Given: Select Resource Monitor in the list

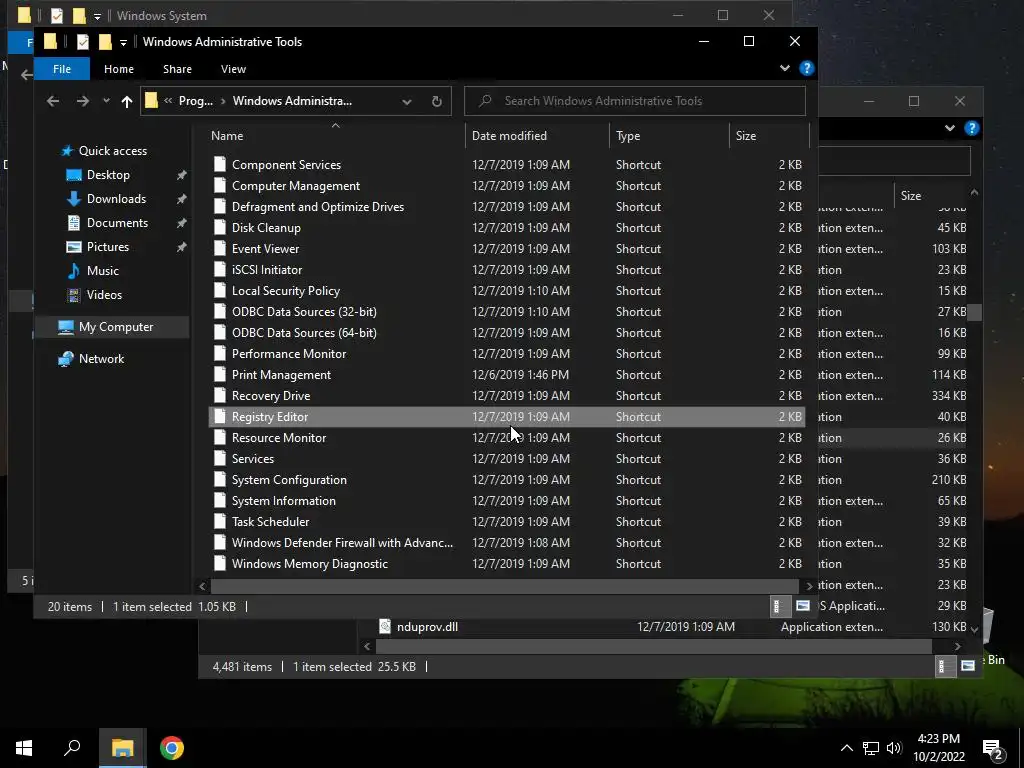Looking at the screenshot, I should click(x=507, y=438).
